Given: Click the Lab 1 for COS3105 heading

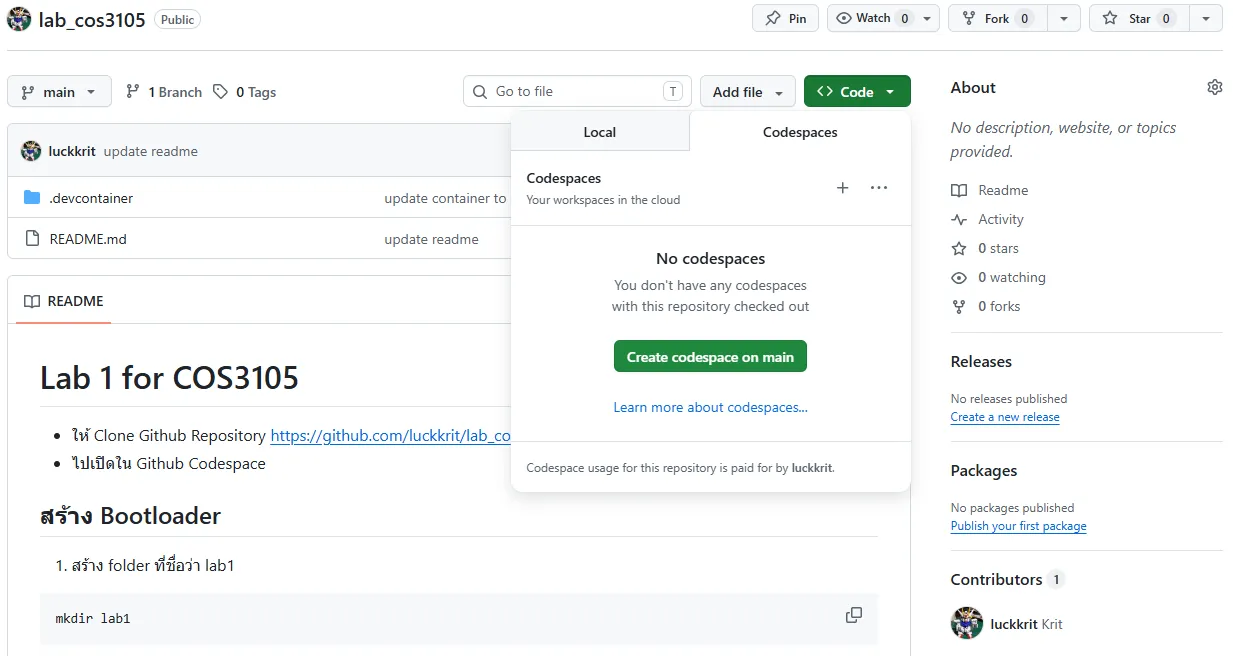Looking at the screenshot, I should [x=169, y=377].
